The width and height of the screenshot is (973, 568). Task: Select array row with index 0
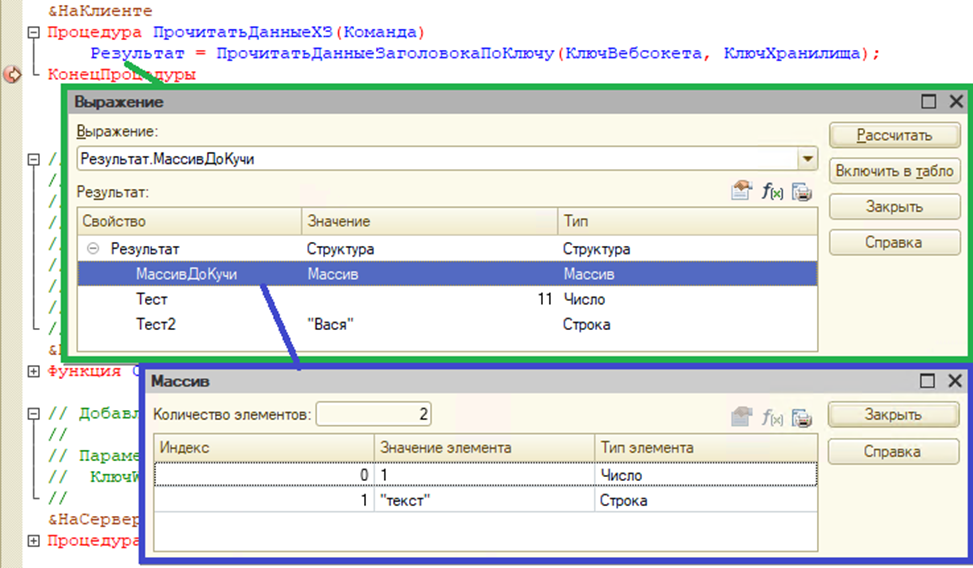(x=485, y=475)
